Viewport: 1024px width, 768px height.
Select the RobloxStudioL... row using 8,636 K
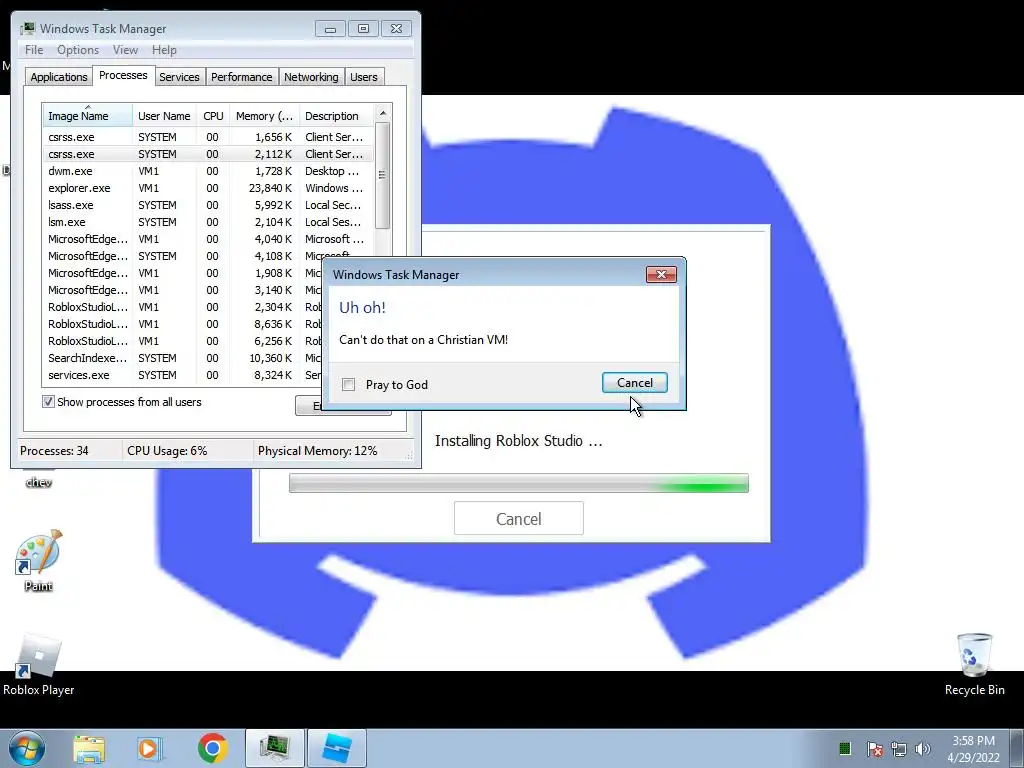[183, 324]
